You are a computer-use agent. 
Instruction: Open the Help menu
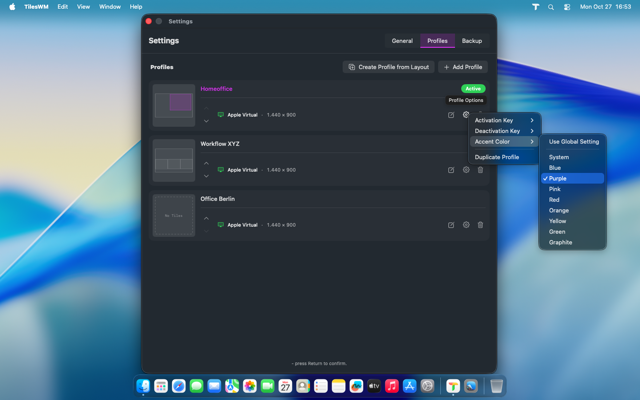(x=136, y=7)
